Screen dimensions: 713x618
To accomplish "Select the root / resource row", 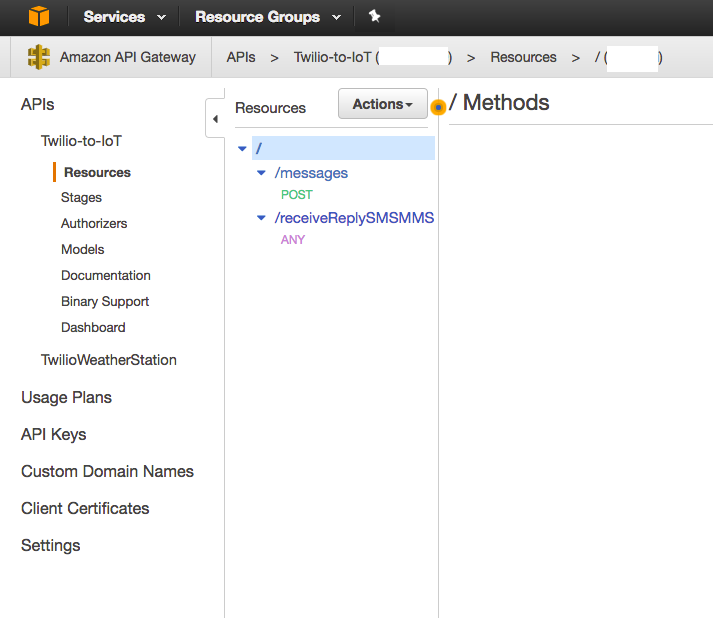I will click(343, 148).
